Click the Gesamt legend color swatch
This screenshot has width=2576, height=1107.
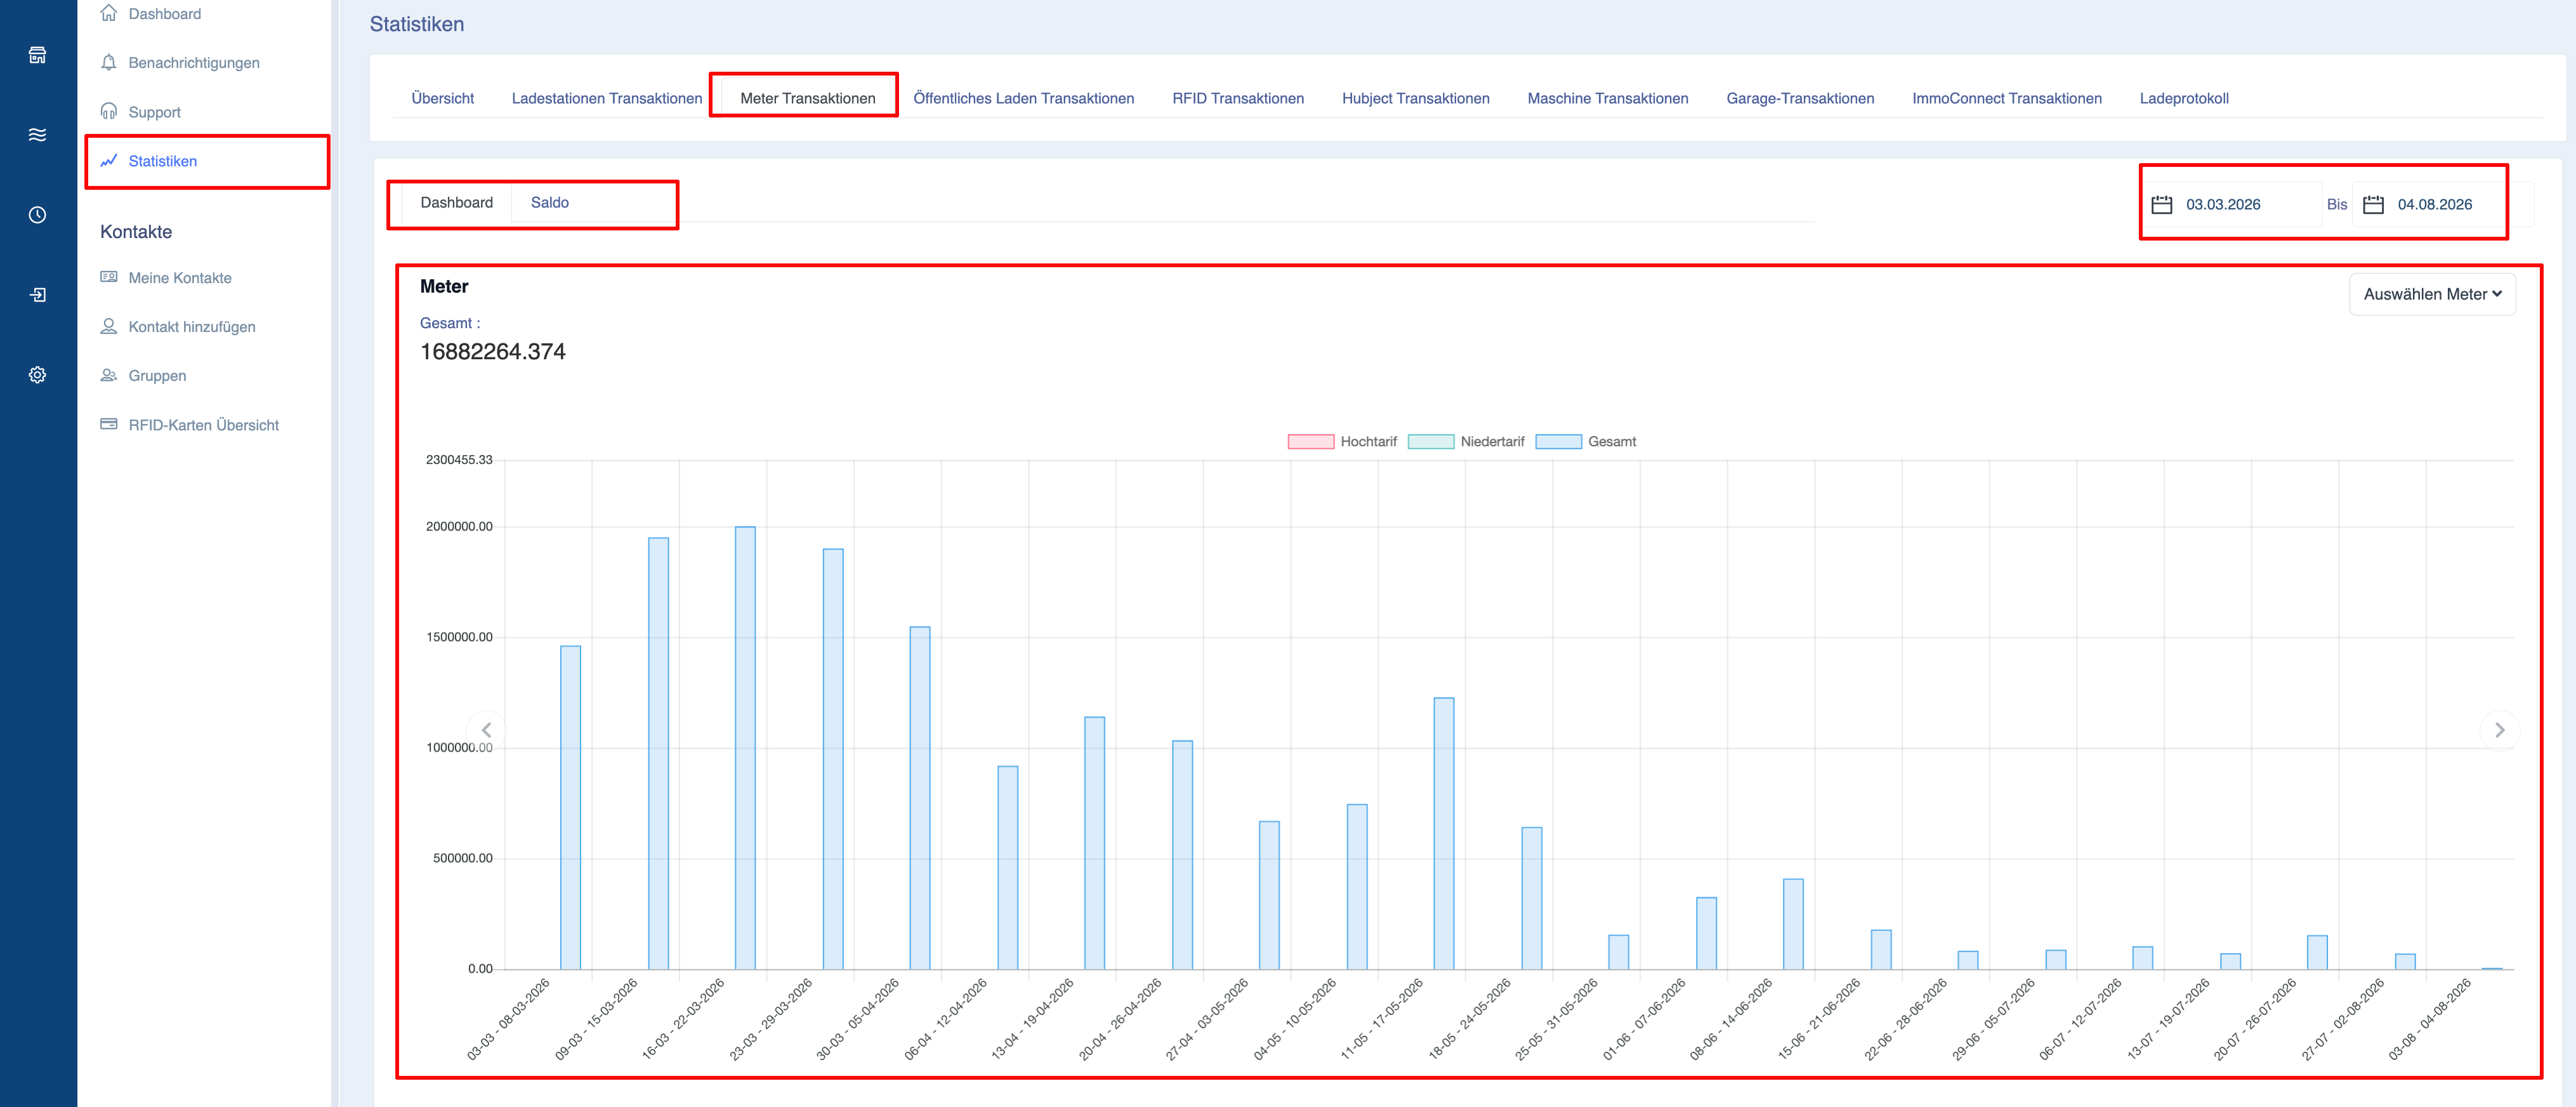click(1557, 441)
